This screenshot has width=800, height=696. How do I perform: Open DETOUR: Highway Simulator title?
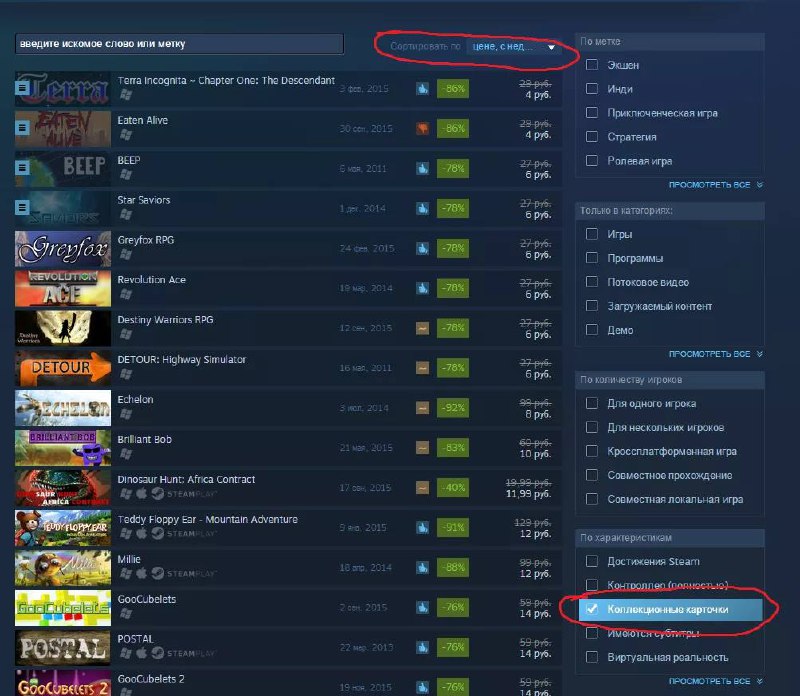click(x=182, y=360)
